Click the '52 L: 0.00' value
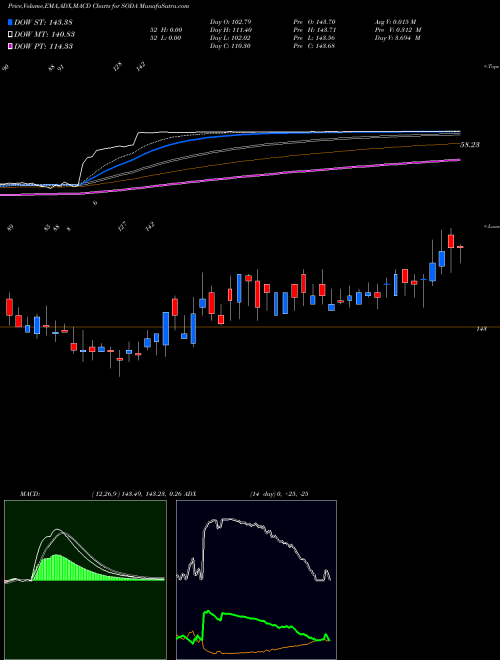This screenshot has height=660, width=500. (x=166, y=38)
